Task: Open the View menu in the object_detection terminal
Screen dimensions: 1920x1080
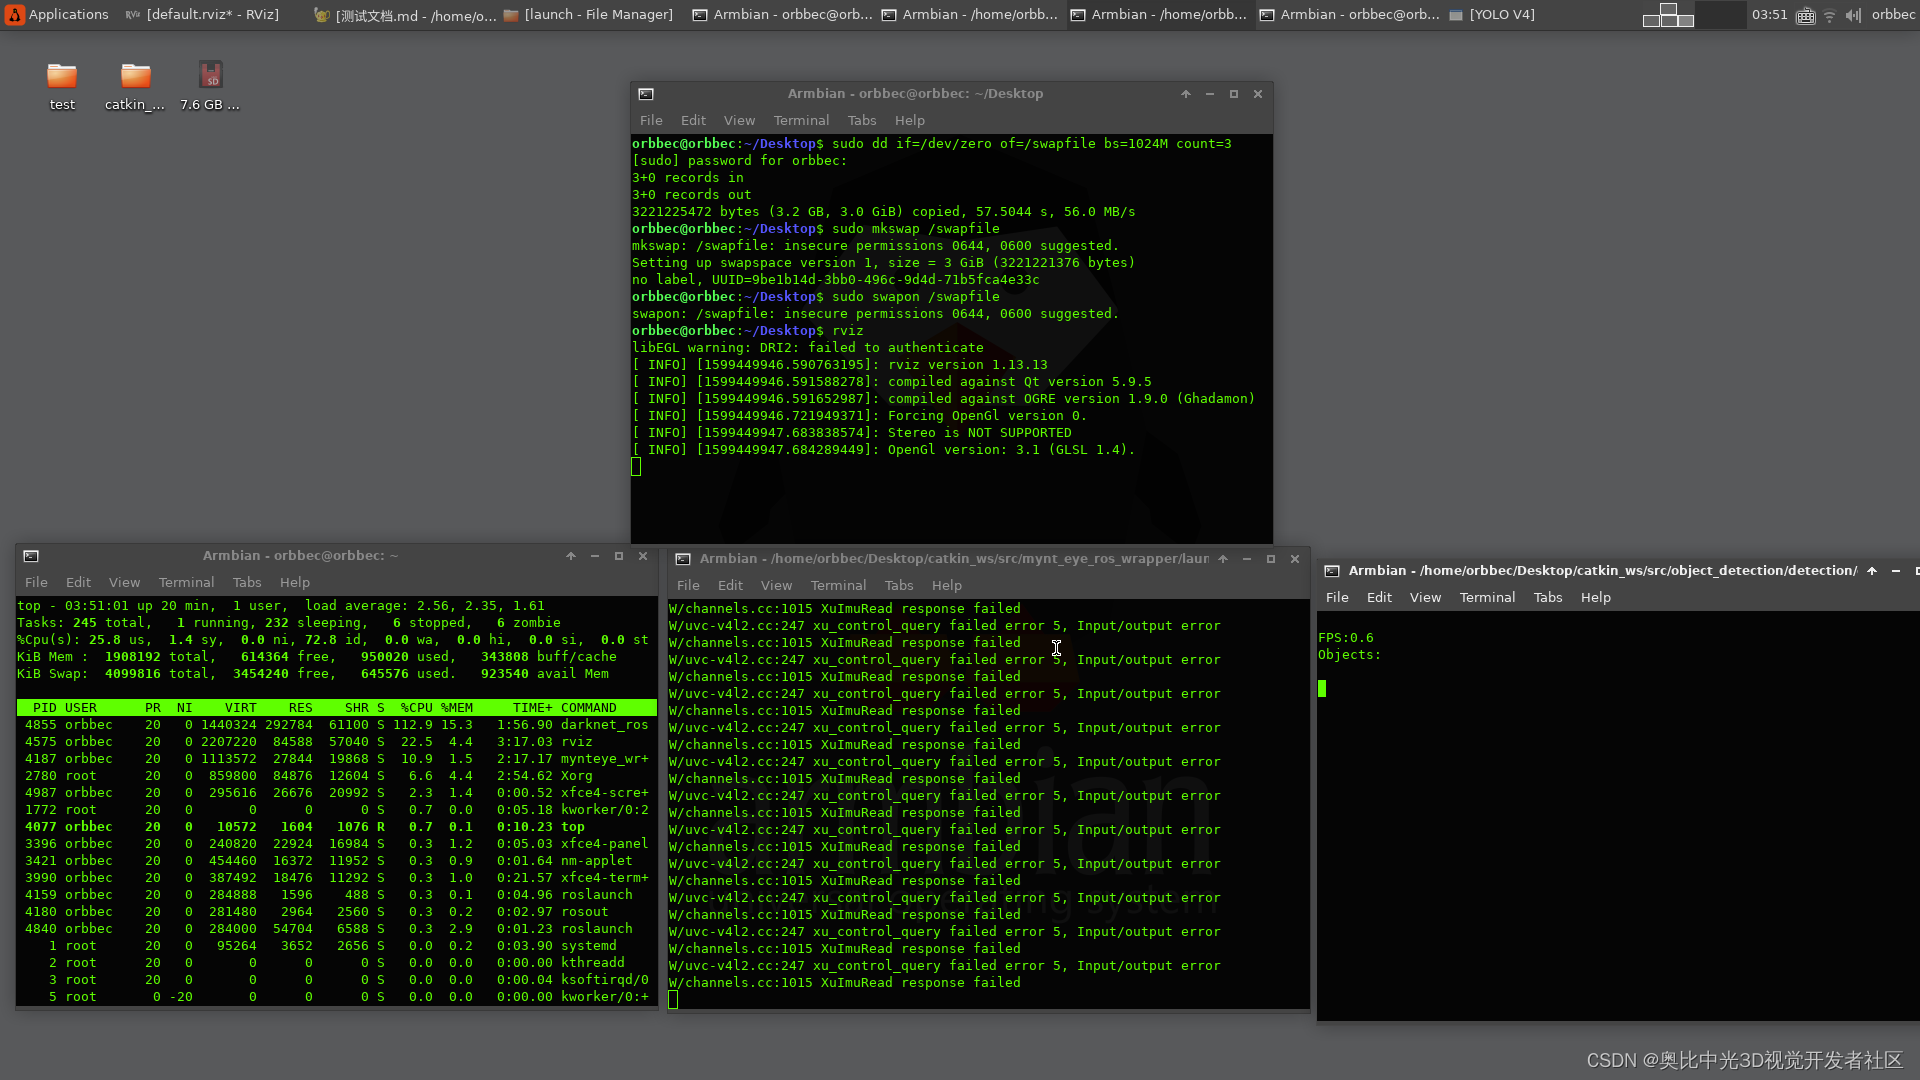Action: pos(1425,597)
